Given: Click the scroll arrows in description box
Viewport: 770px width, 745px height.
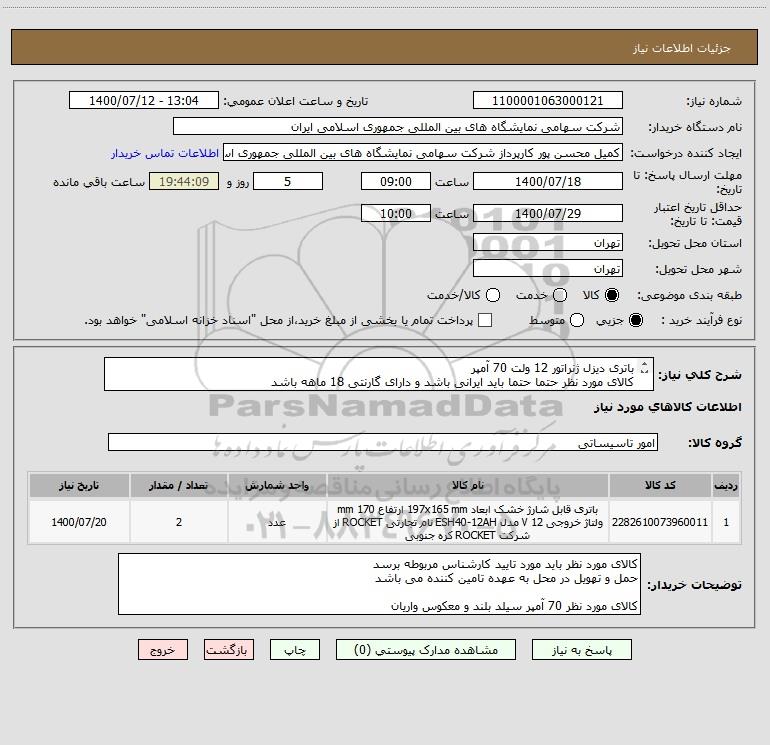Looking at the screenshot, I should tap(645, 367).
